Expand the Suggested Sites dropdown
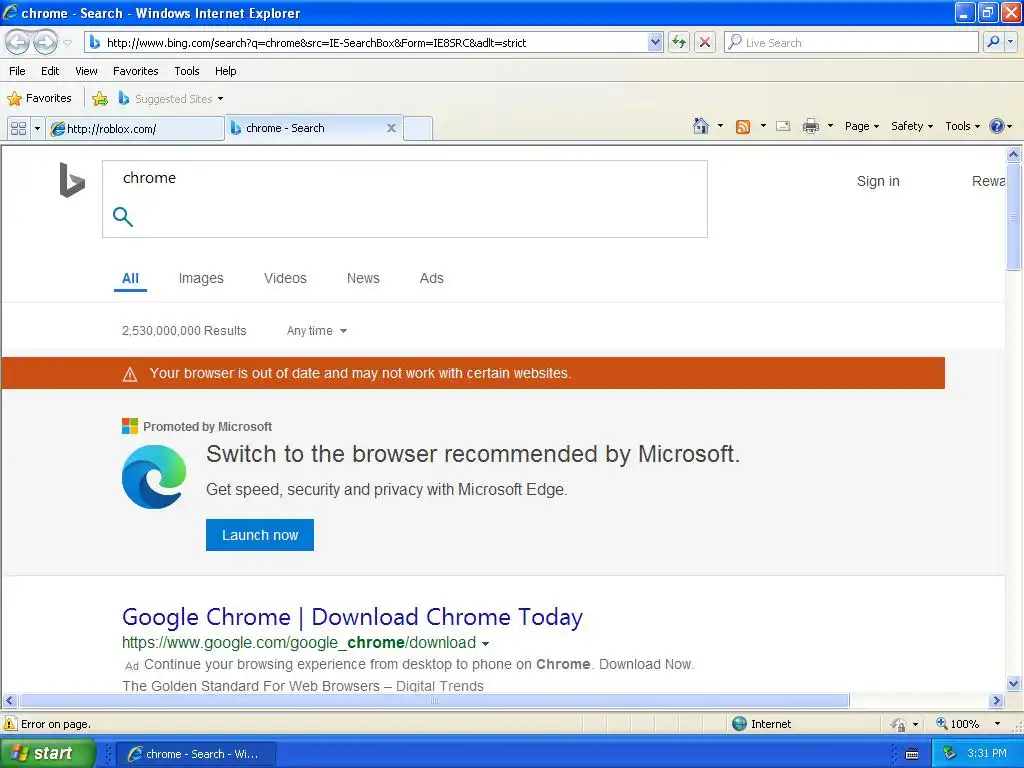The height and width of the screenshot is (768, 1024). click(220, 99)
